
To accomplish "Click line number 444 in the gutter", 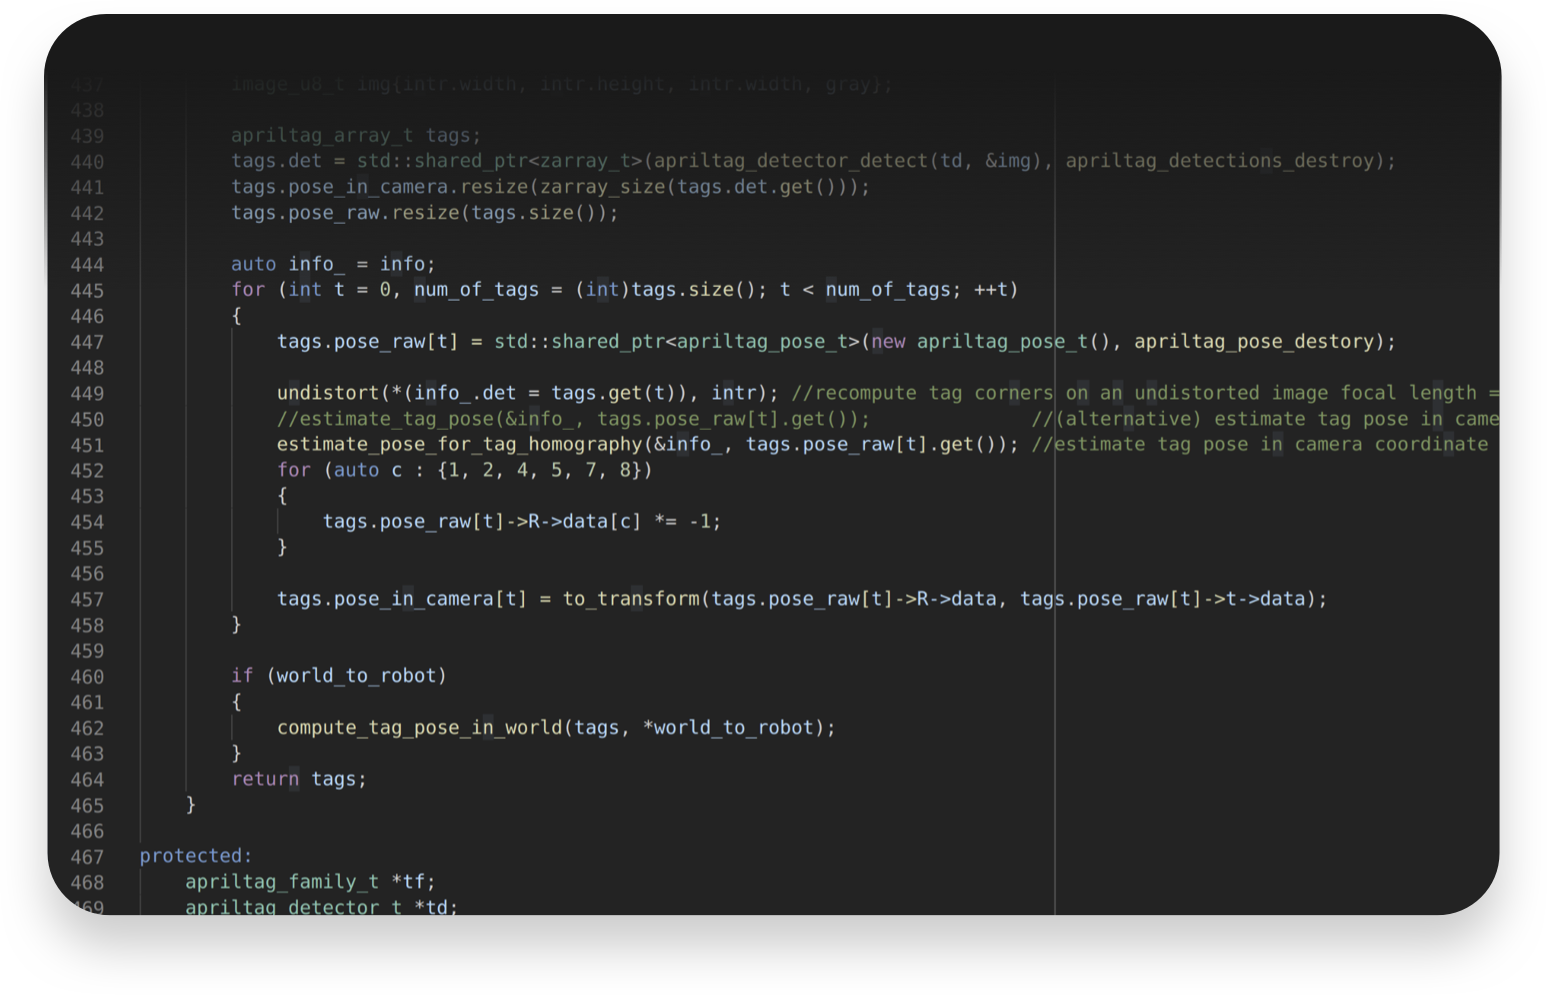I will coord(87,263).
